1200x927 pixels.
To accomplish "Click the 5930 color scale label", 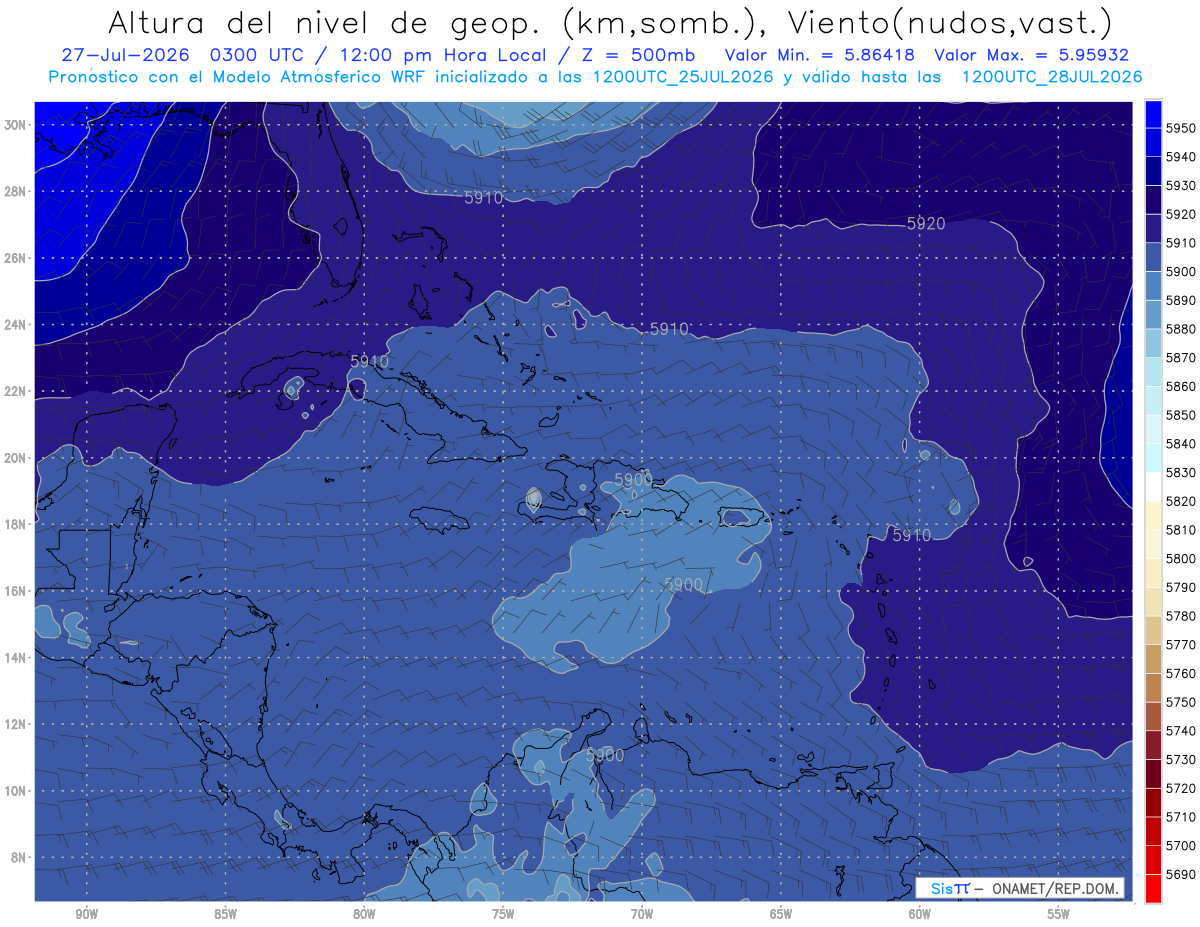I will coord(1181,186).
